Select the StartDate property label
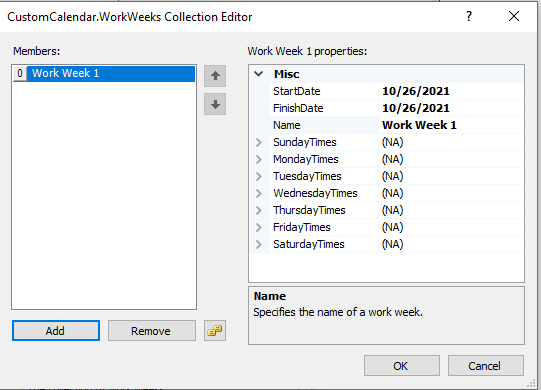This screenshot has width=541, height=390. tap(297, 91)
